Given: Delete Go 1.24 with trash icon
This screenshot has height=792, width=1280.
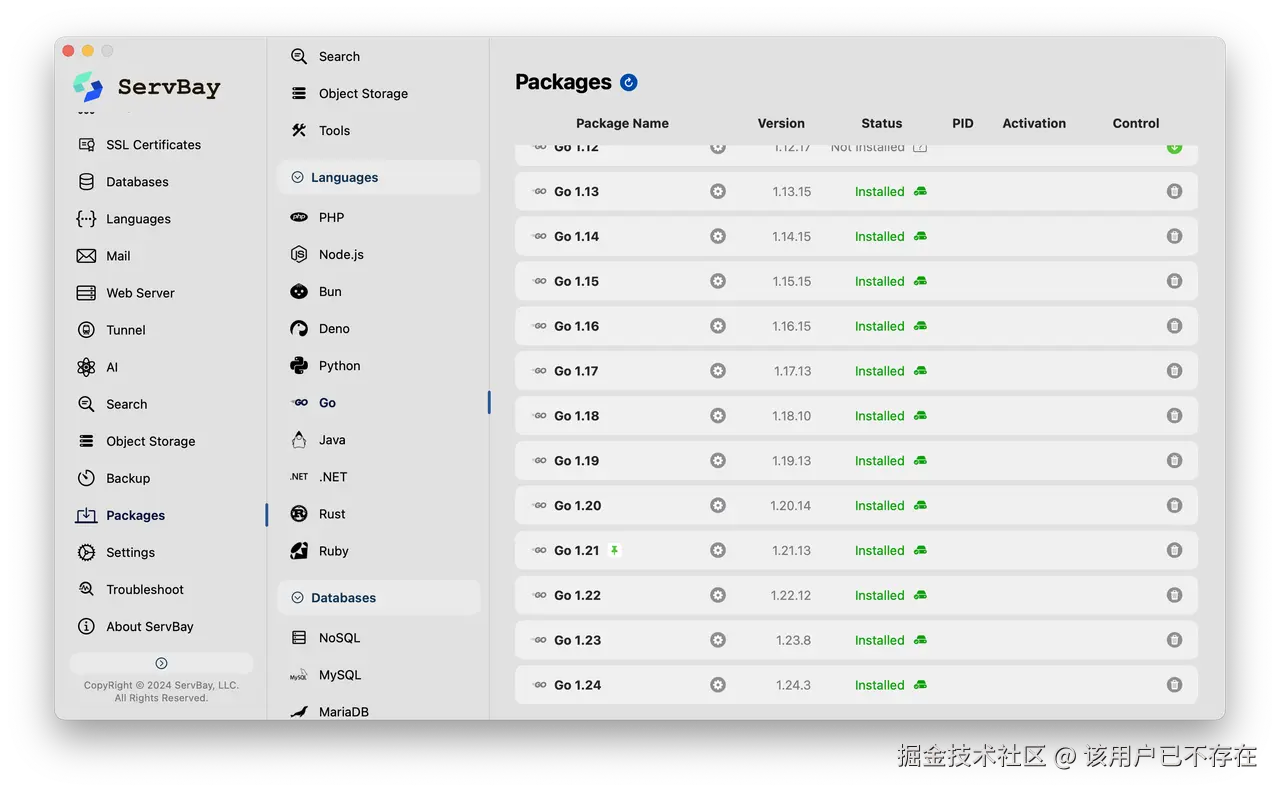Looking at the screenshot, I should coord(1174,685).
